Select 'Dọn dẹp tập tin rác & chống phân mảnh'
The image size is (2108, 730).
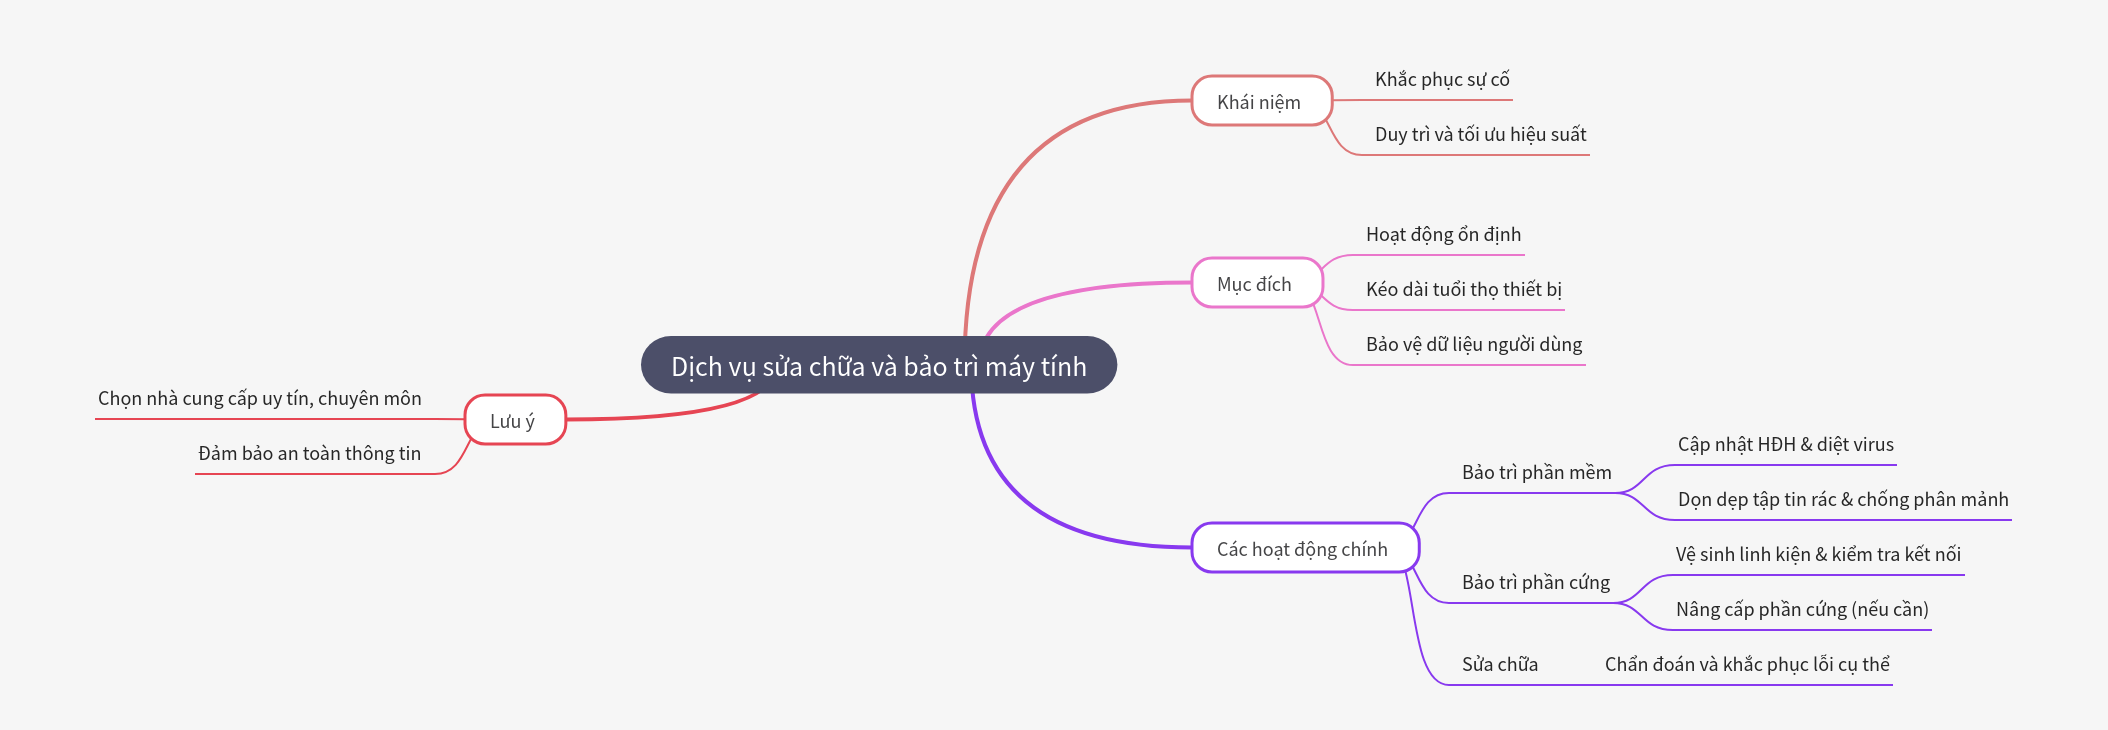1842,500
